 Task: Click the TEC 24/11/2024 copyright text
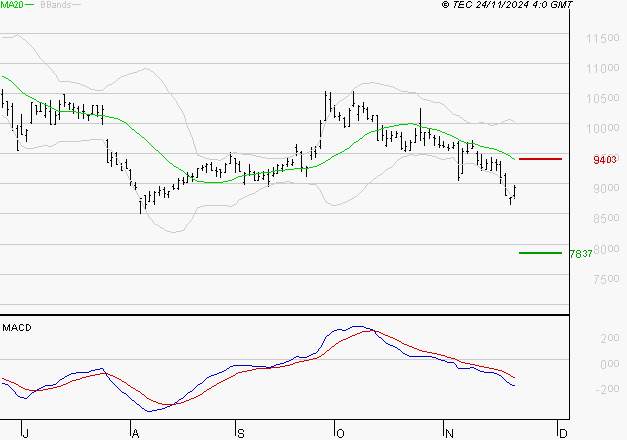pyautogui.click(x=507, y=4)
